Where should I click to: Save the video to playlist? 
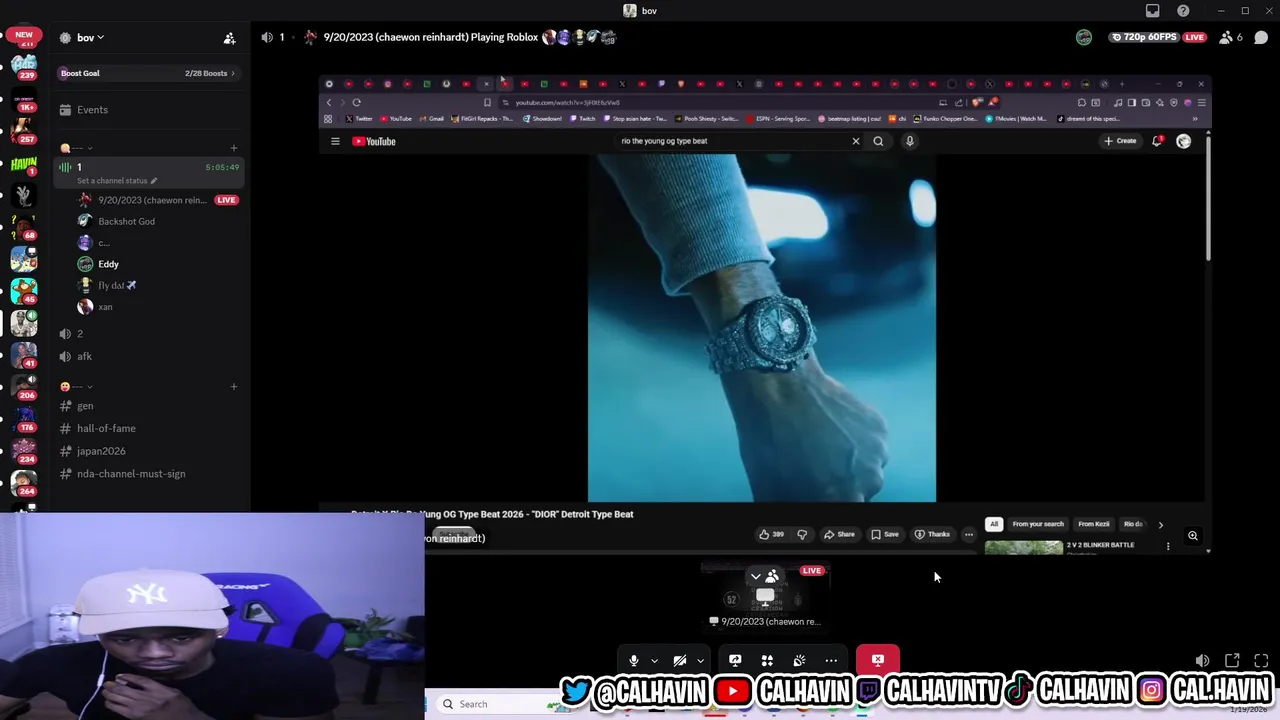(885, 534)
